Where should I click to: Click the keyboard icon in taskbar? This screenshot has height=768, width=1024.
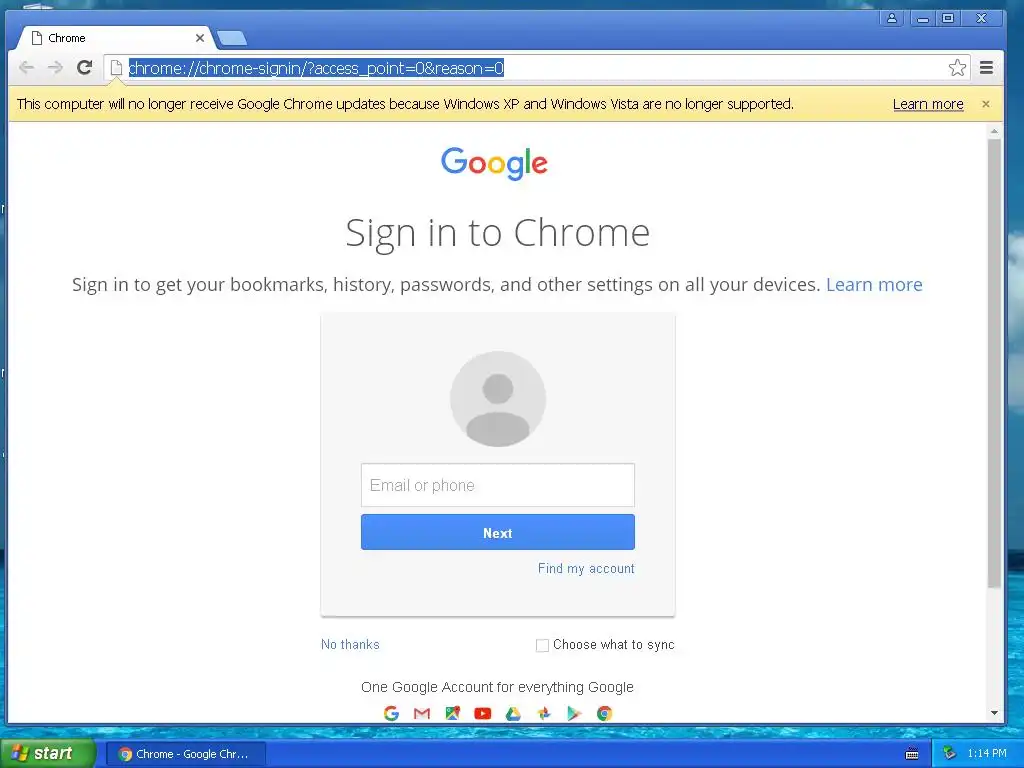pyautogui.click(x=912, y=754)
